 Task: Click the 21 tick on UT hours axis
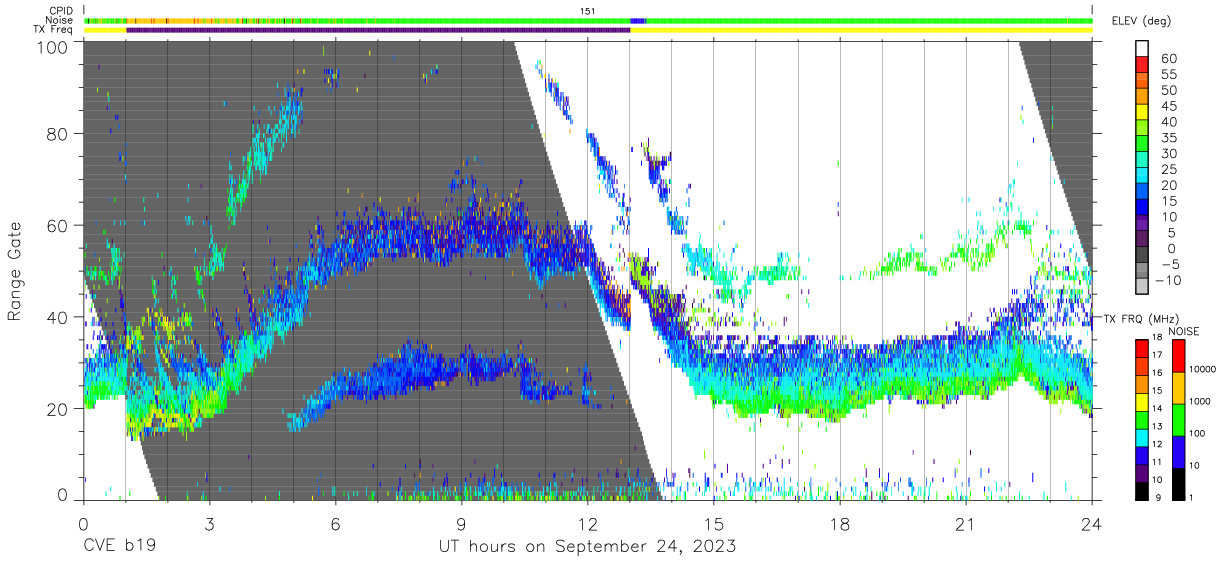(x=965, y=524)
